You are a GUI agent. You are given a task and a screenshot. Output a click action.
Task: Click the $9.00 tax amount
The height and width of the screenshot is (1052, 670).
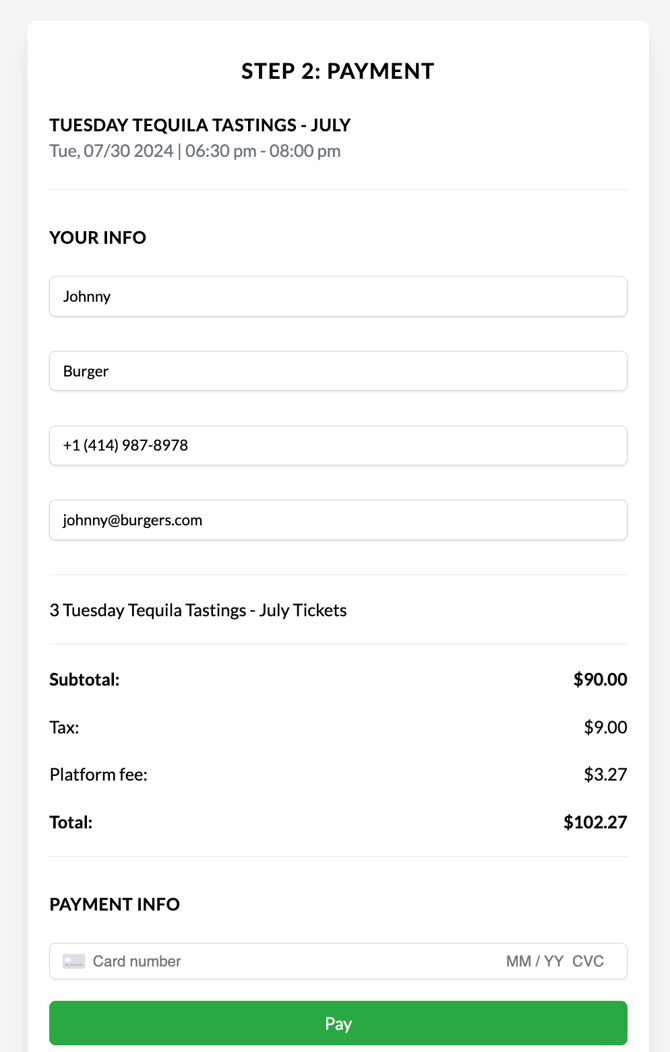point(605,727)
